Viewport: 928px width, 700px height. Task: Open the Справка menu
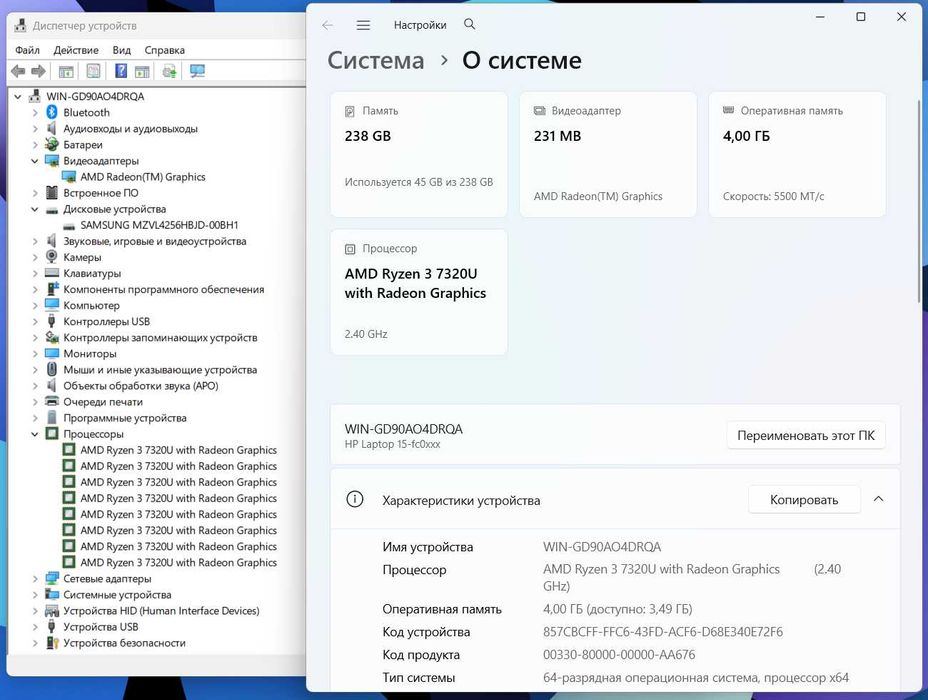pyautogui.click(x=165, y=50)
